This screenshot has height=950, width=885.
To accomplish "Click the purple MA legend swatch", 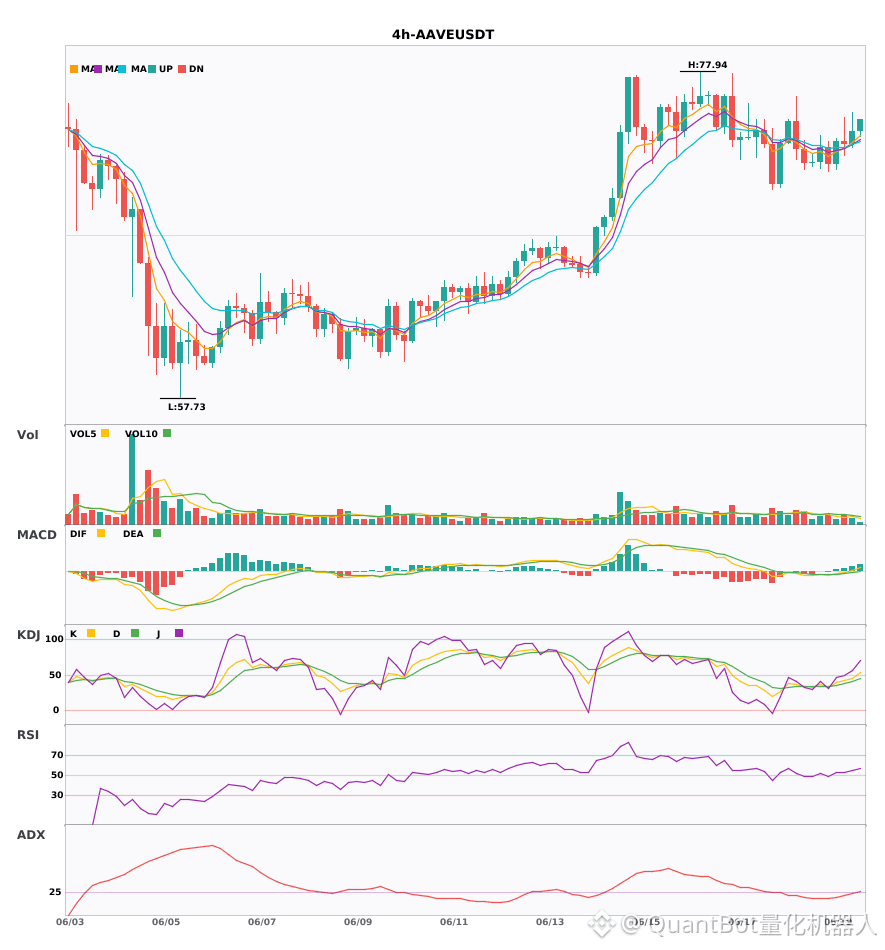I will pyautogui.click(x=98, y=69).
